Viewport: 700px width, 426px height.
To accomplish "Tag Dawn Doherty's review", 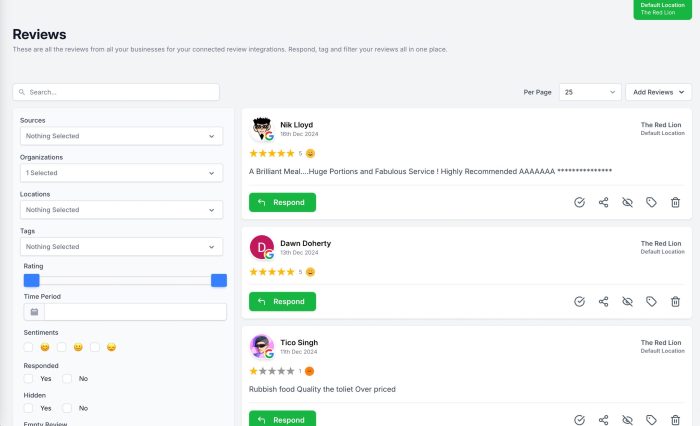I will [x=651, y=301].
